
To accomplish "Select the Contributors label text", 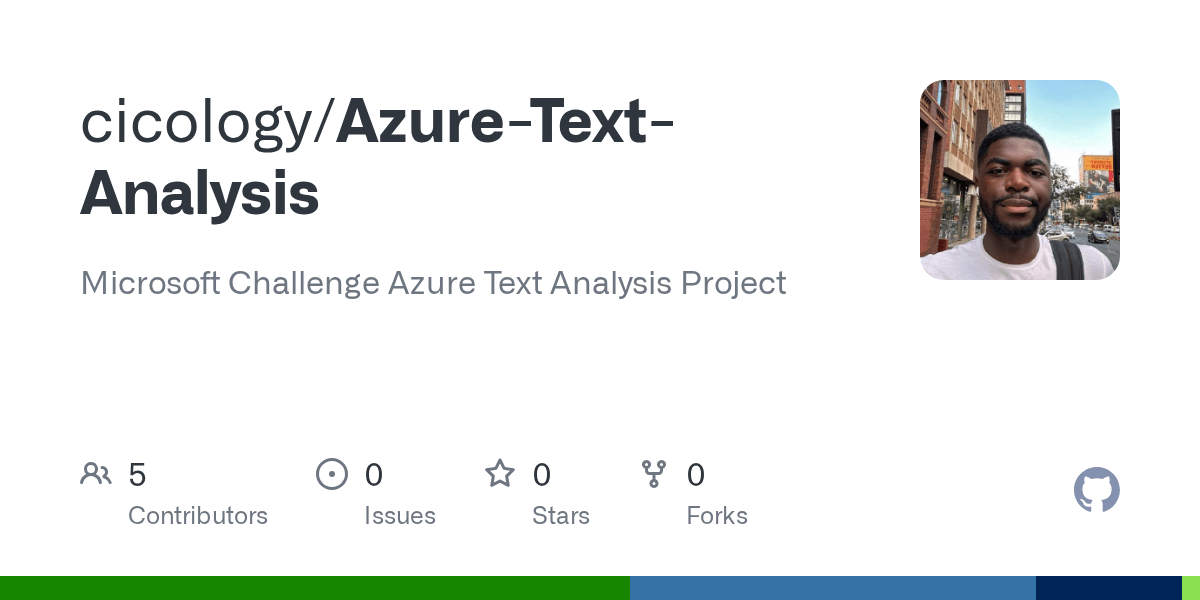I will coord(198,516).
